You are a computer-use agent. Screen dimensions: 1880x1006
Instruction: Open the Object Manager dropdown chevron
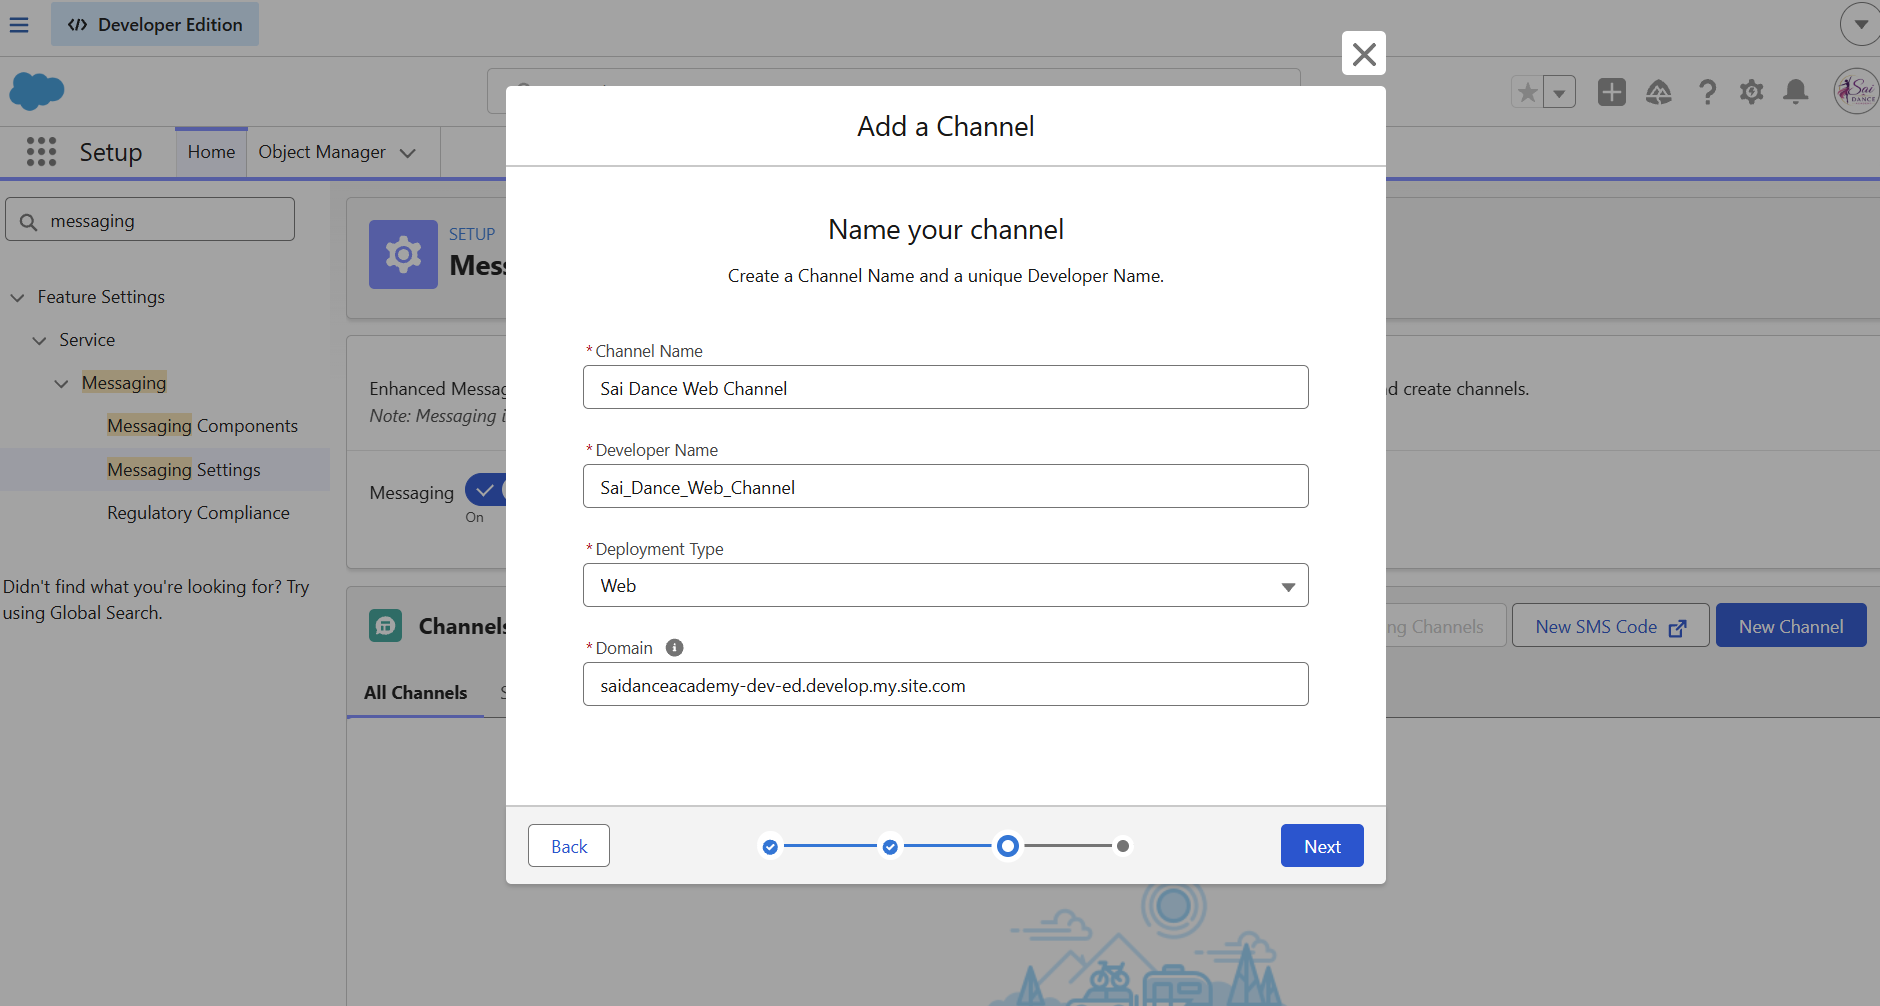pos(407,153)
